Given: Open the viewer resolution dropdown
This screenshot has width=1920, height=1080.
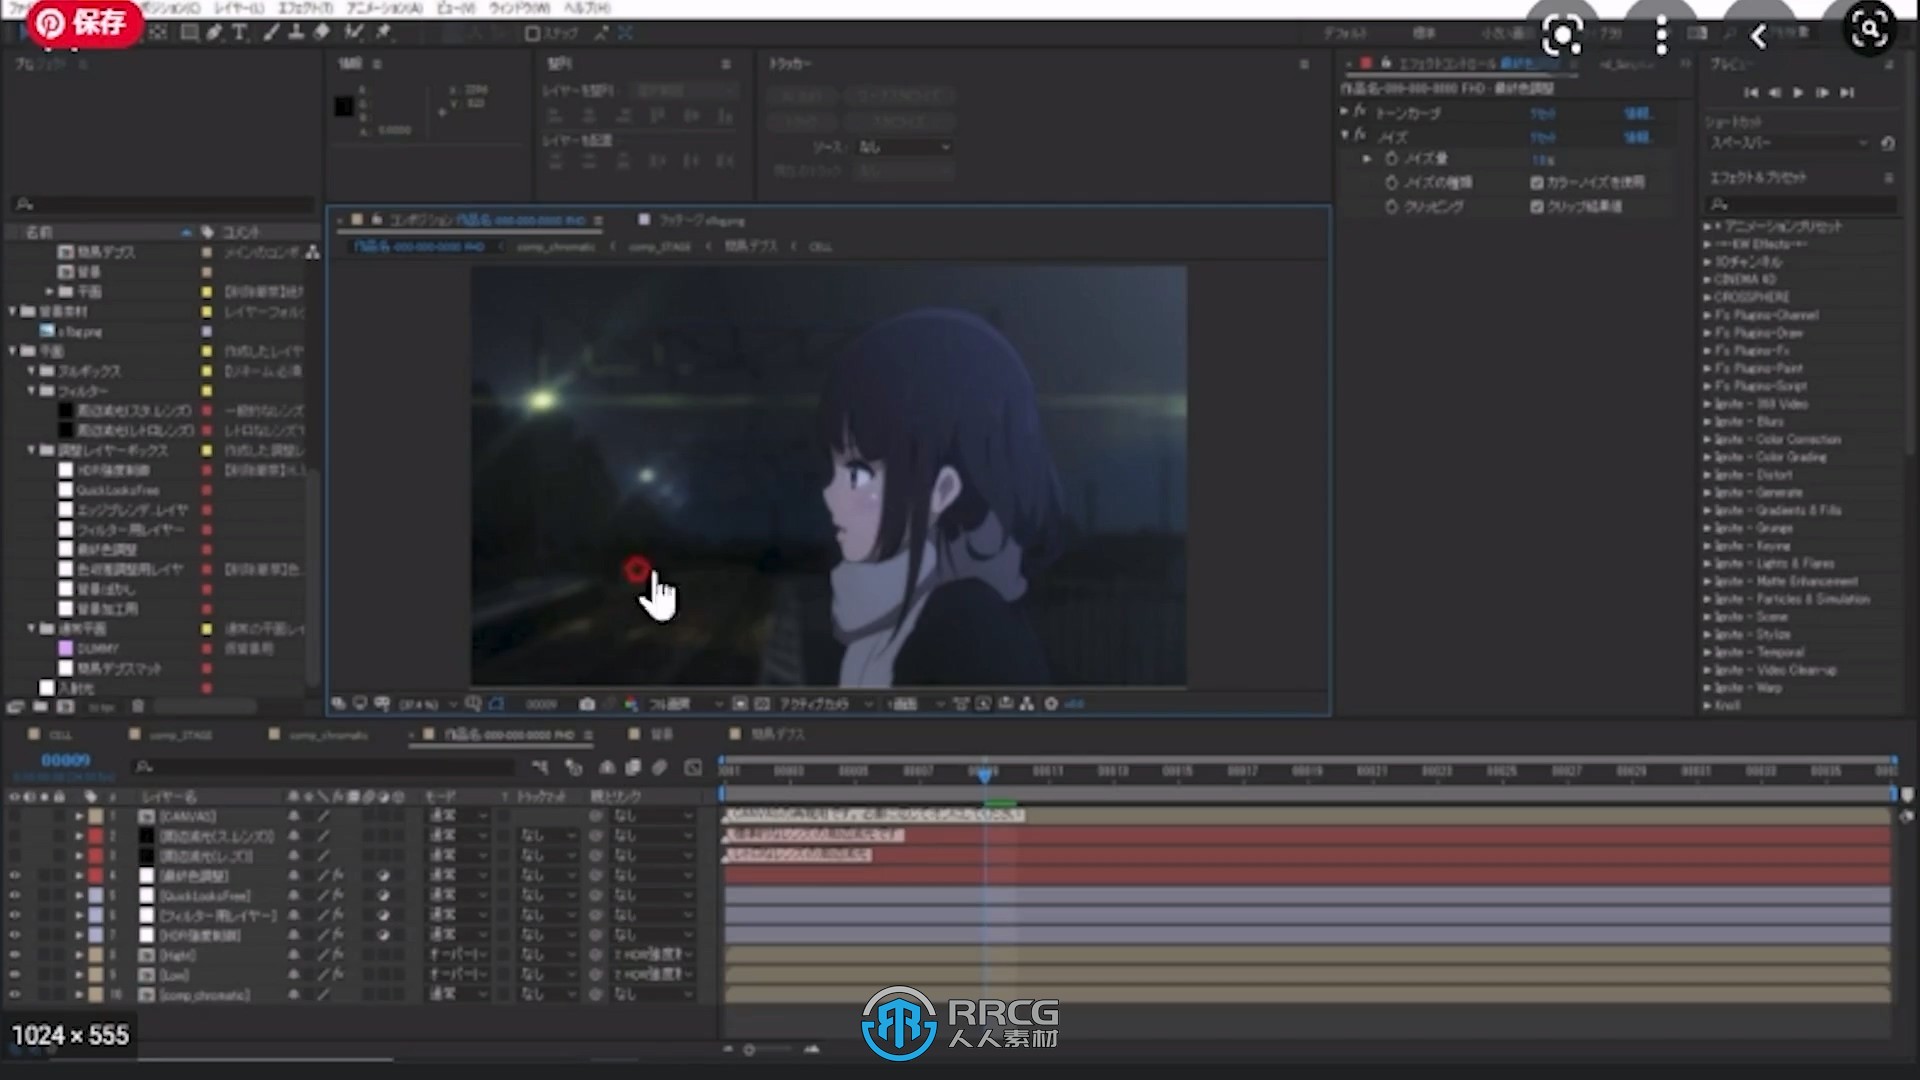Looking at the screenshot, I should pos(686,704).
